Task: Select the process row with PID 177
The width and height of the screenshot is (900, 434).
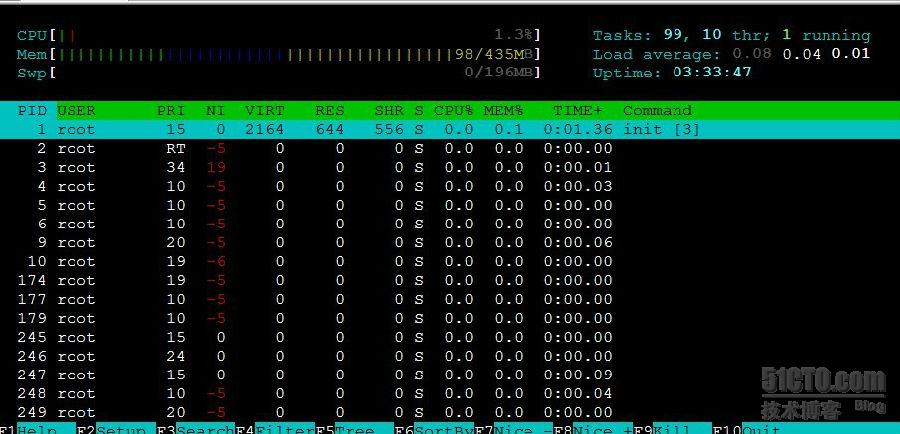Action: [450, 300]
